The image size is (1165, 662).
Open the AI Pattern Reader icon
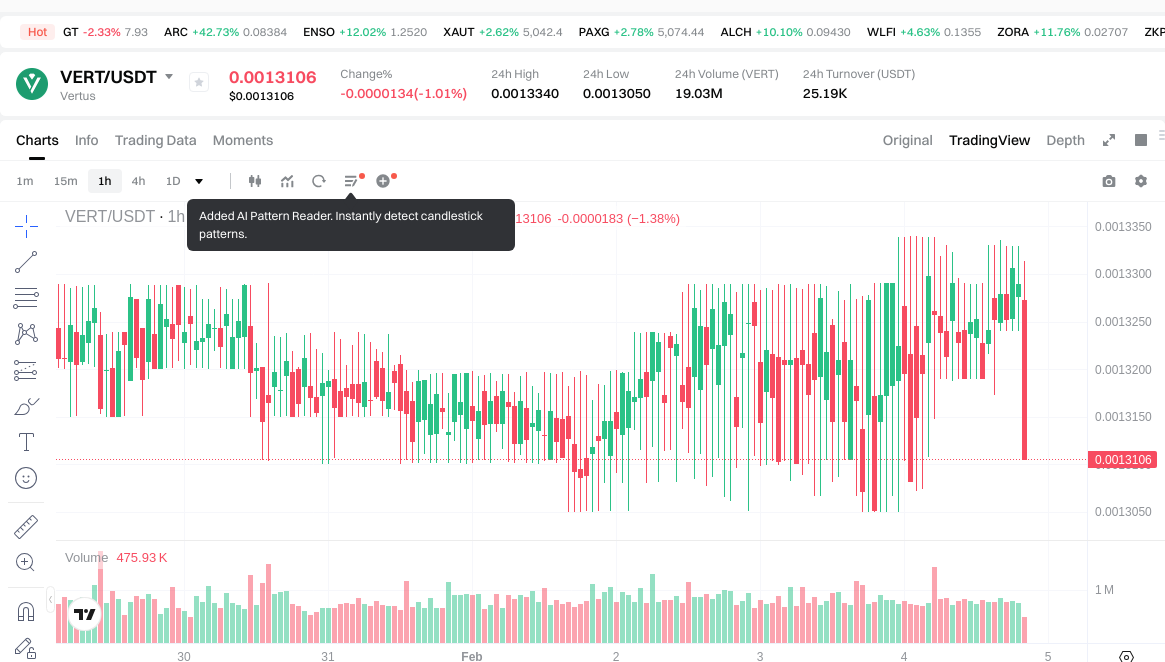coord(351,181)
